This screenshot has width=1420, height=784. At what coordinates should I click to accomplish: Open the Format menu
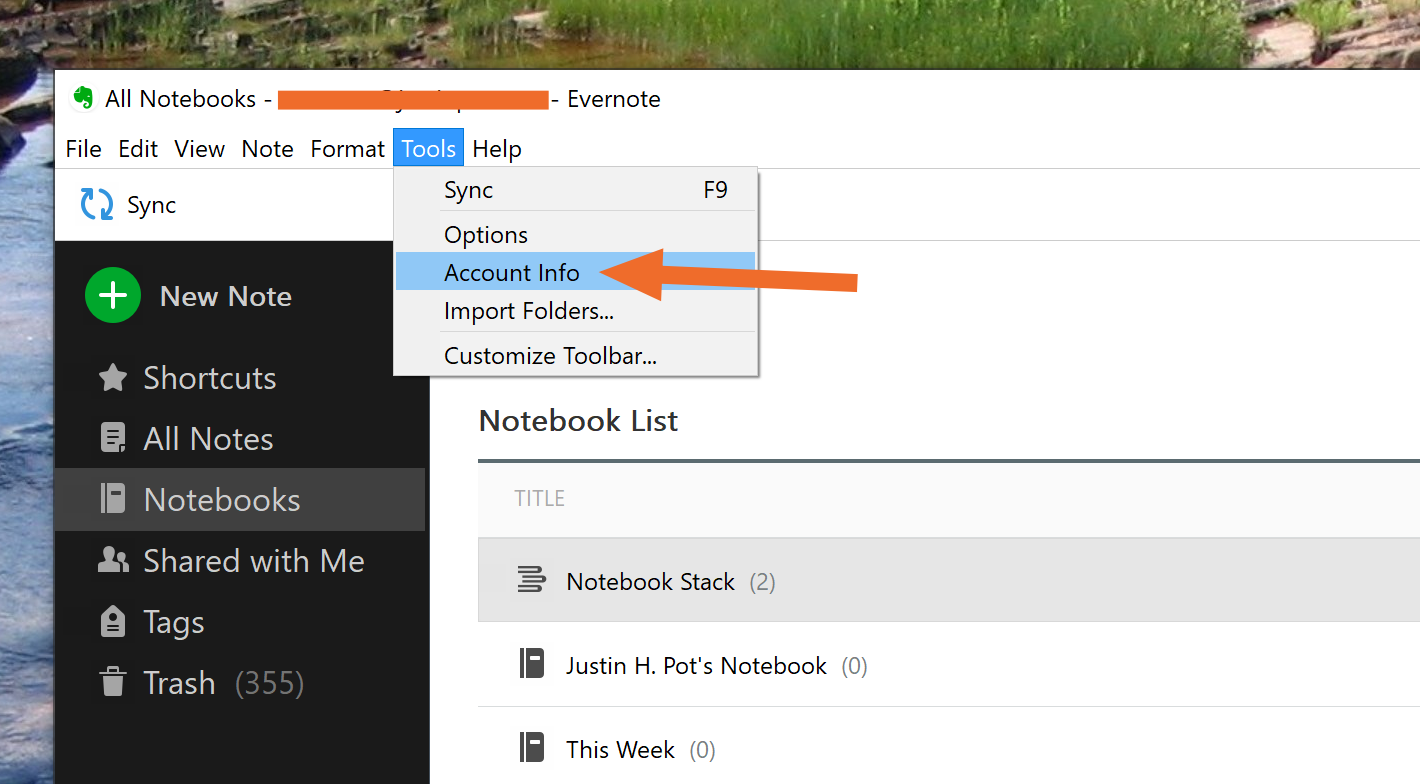(347, 149)
